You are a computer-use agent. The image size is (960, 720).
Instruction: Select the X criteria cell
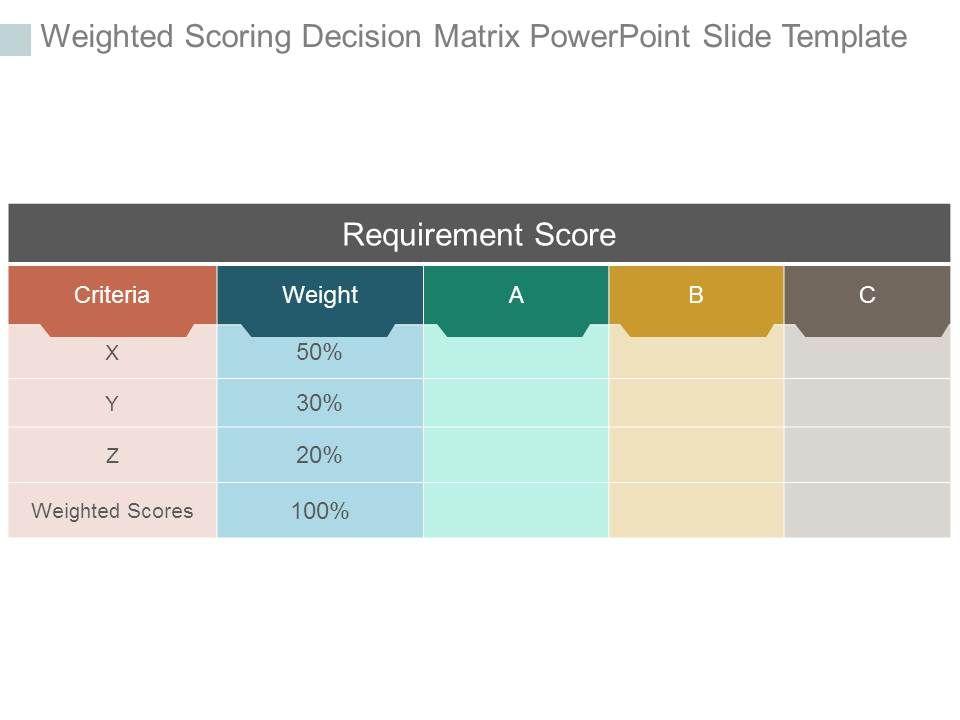tap(112, 353)
